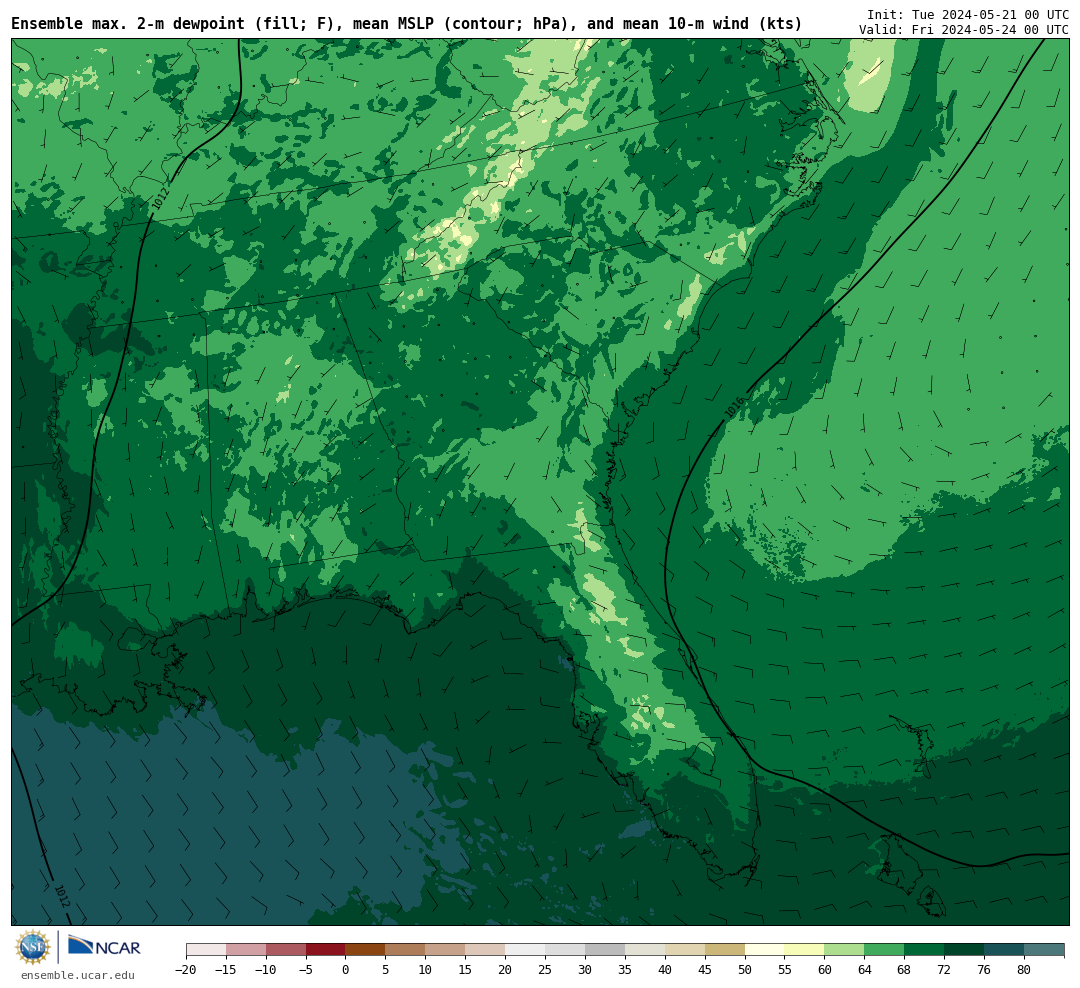Click the Valid: Fri 2024-05-24 00 UTC text
The image size is (1080, 988).
tap(964, 30)
